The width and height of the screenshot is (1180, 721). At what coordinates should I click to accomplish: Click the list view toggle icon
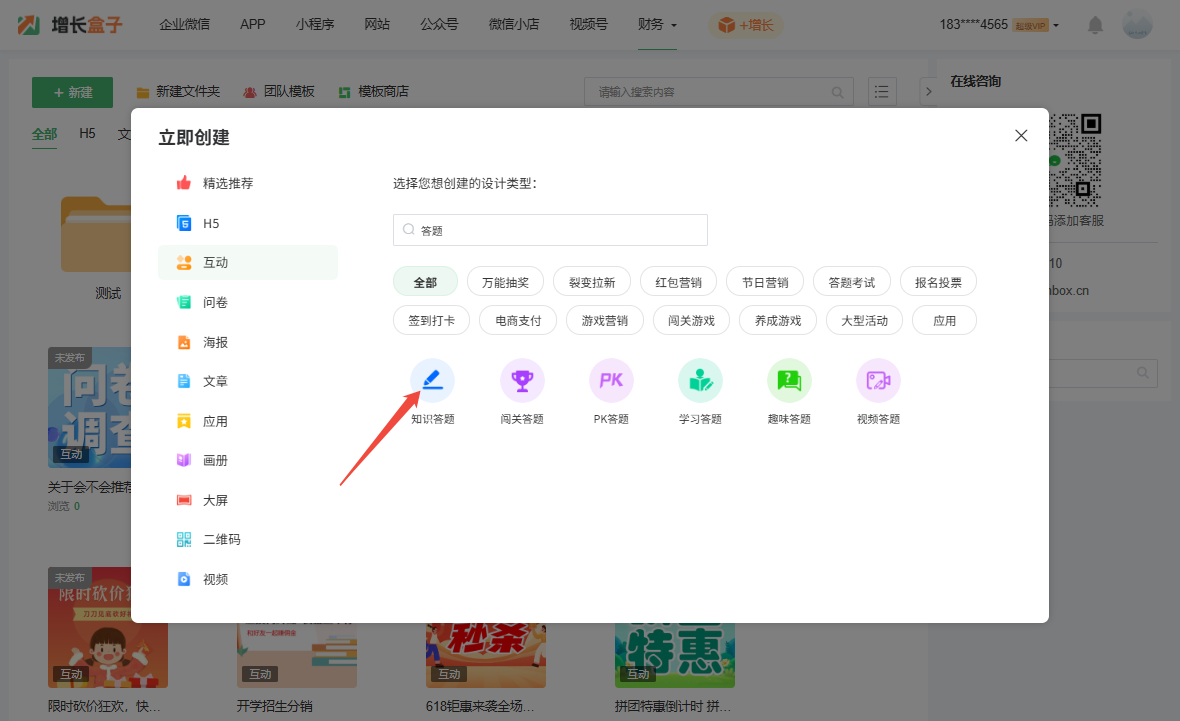(882, 92)
